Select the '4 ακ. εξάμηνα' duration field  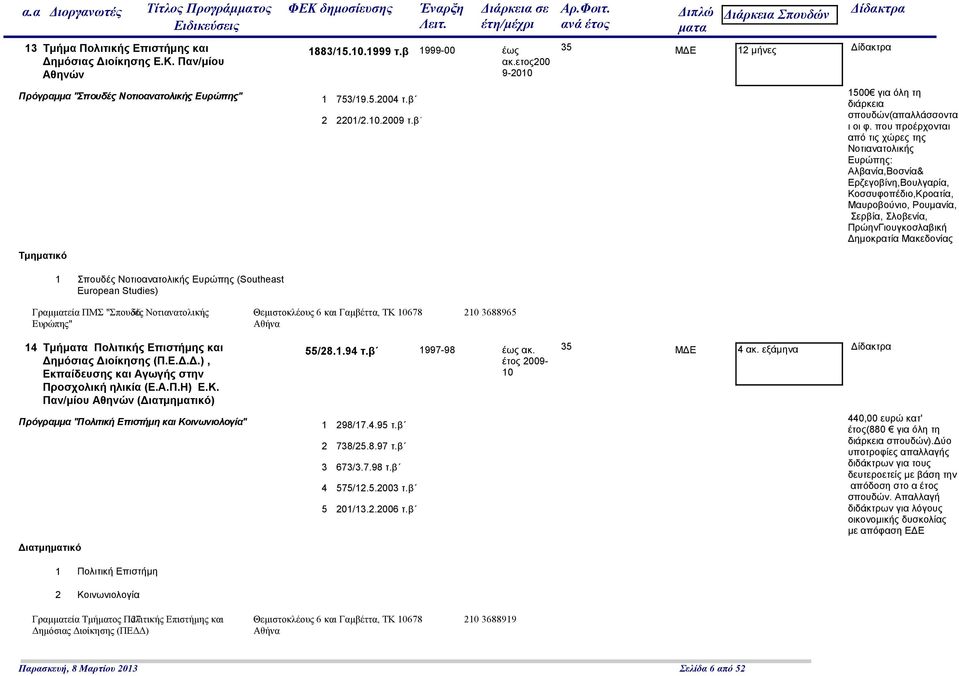coord(789,363)
